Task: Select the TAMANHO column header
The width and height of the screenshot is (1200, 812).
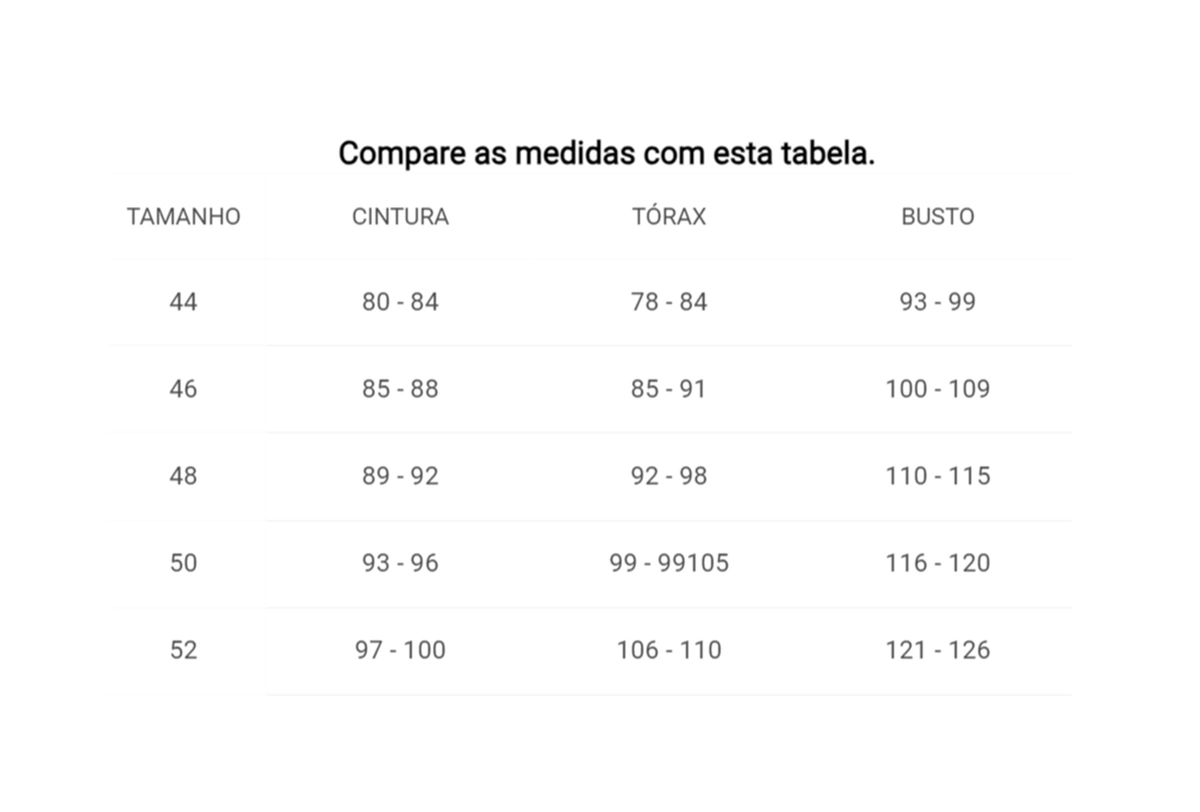Action: coord(184,216)
